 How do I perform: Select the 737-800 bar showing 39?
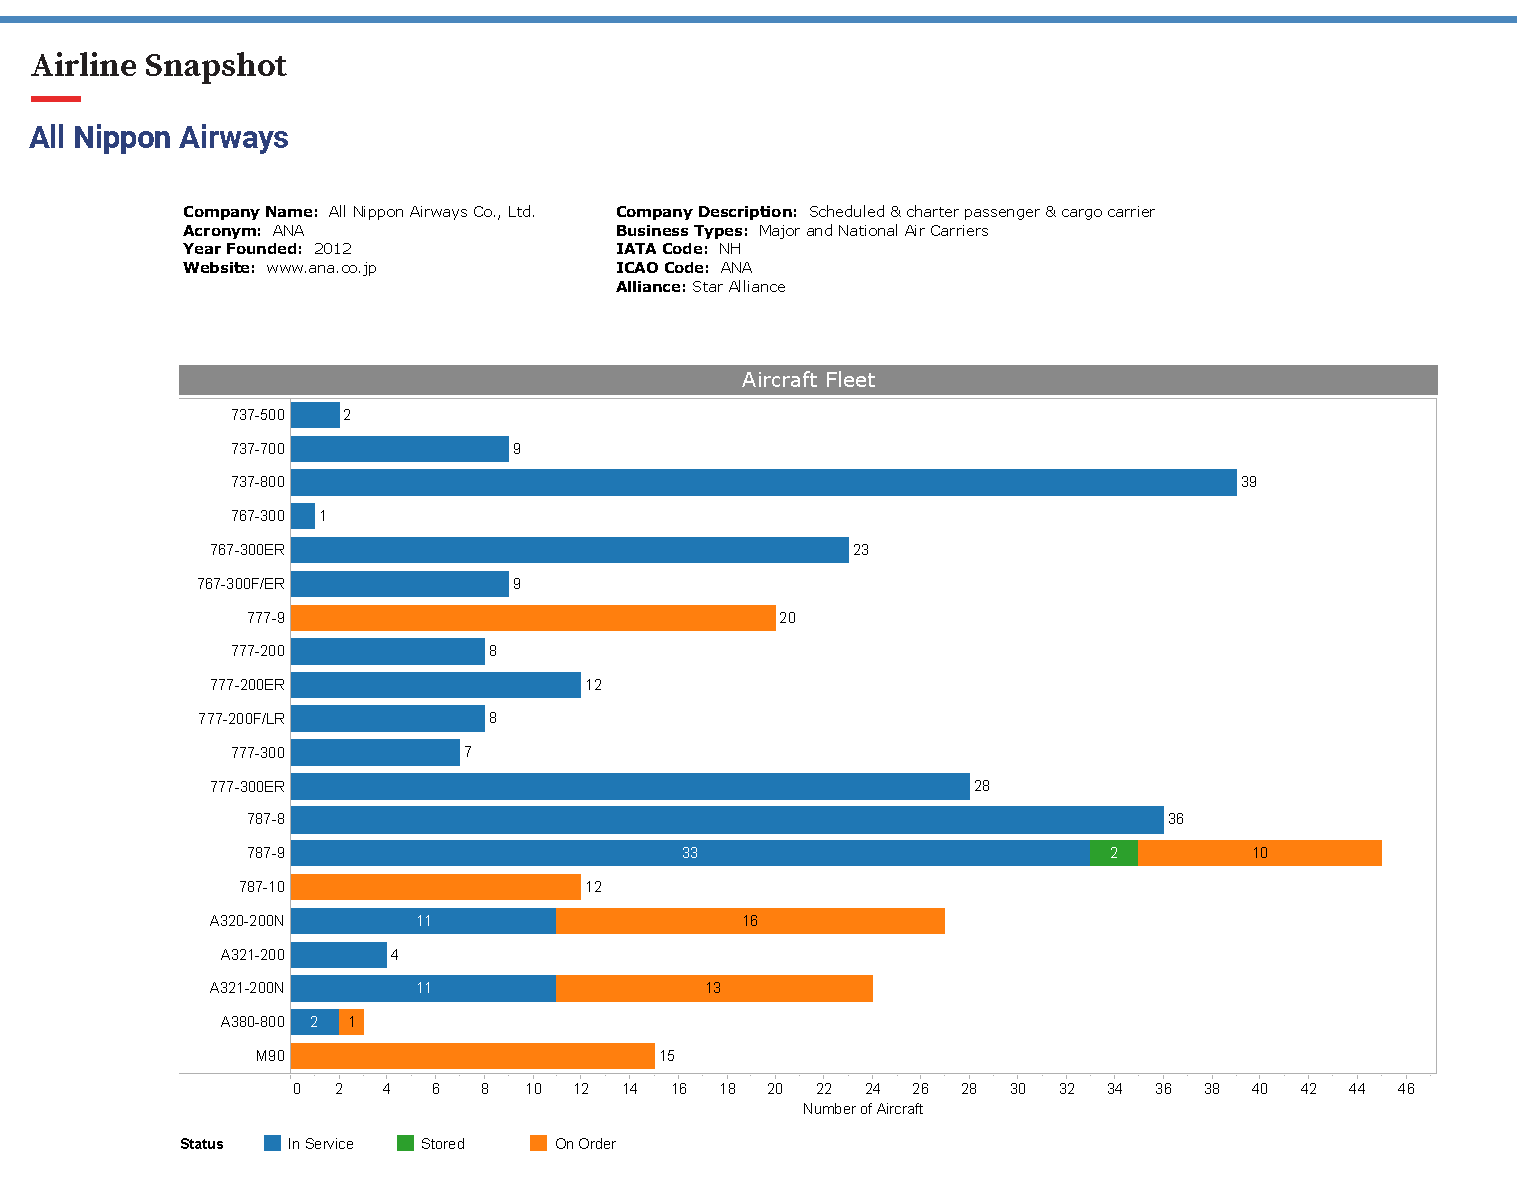[763, 482]
